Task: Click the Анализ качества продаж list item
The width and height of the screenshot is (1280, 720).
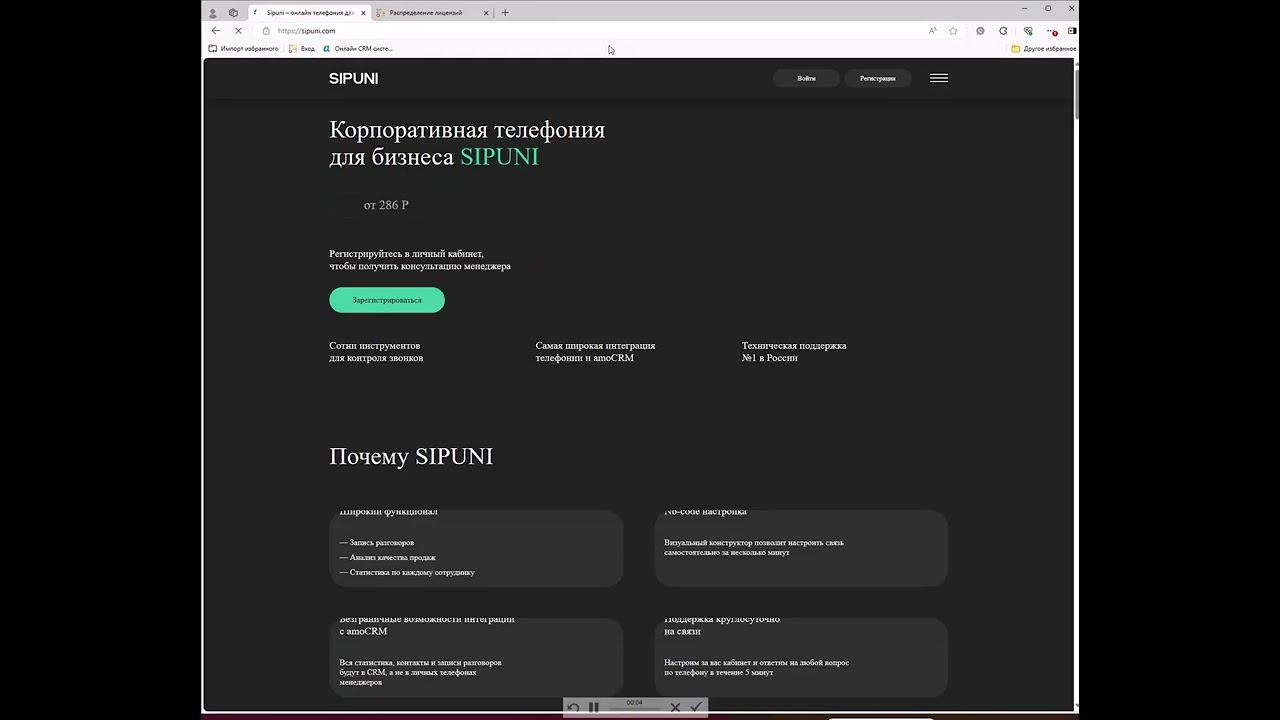Action: pos(388,557)
